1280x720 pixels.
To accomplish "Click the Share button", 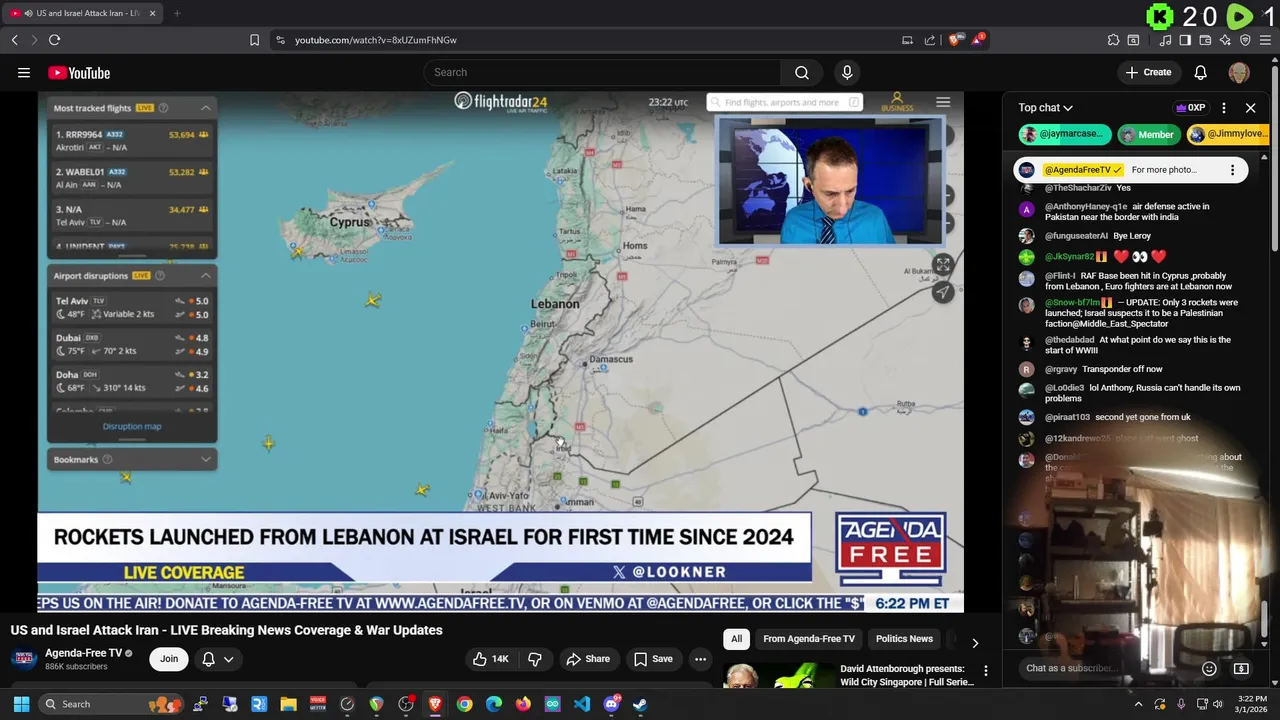I will click(x=588, y=659).
